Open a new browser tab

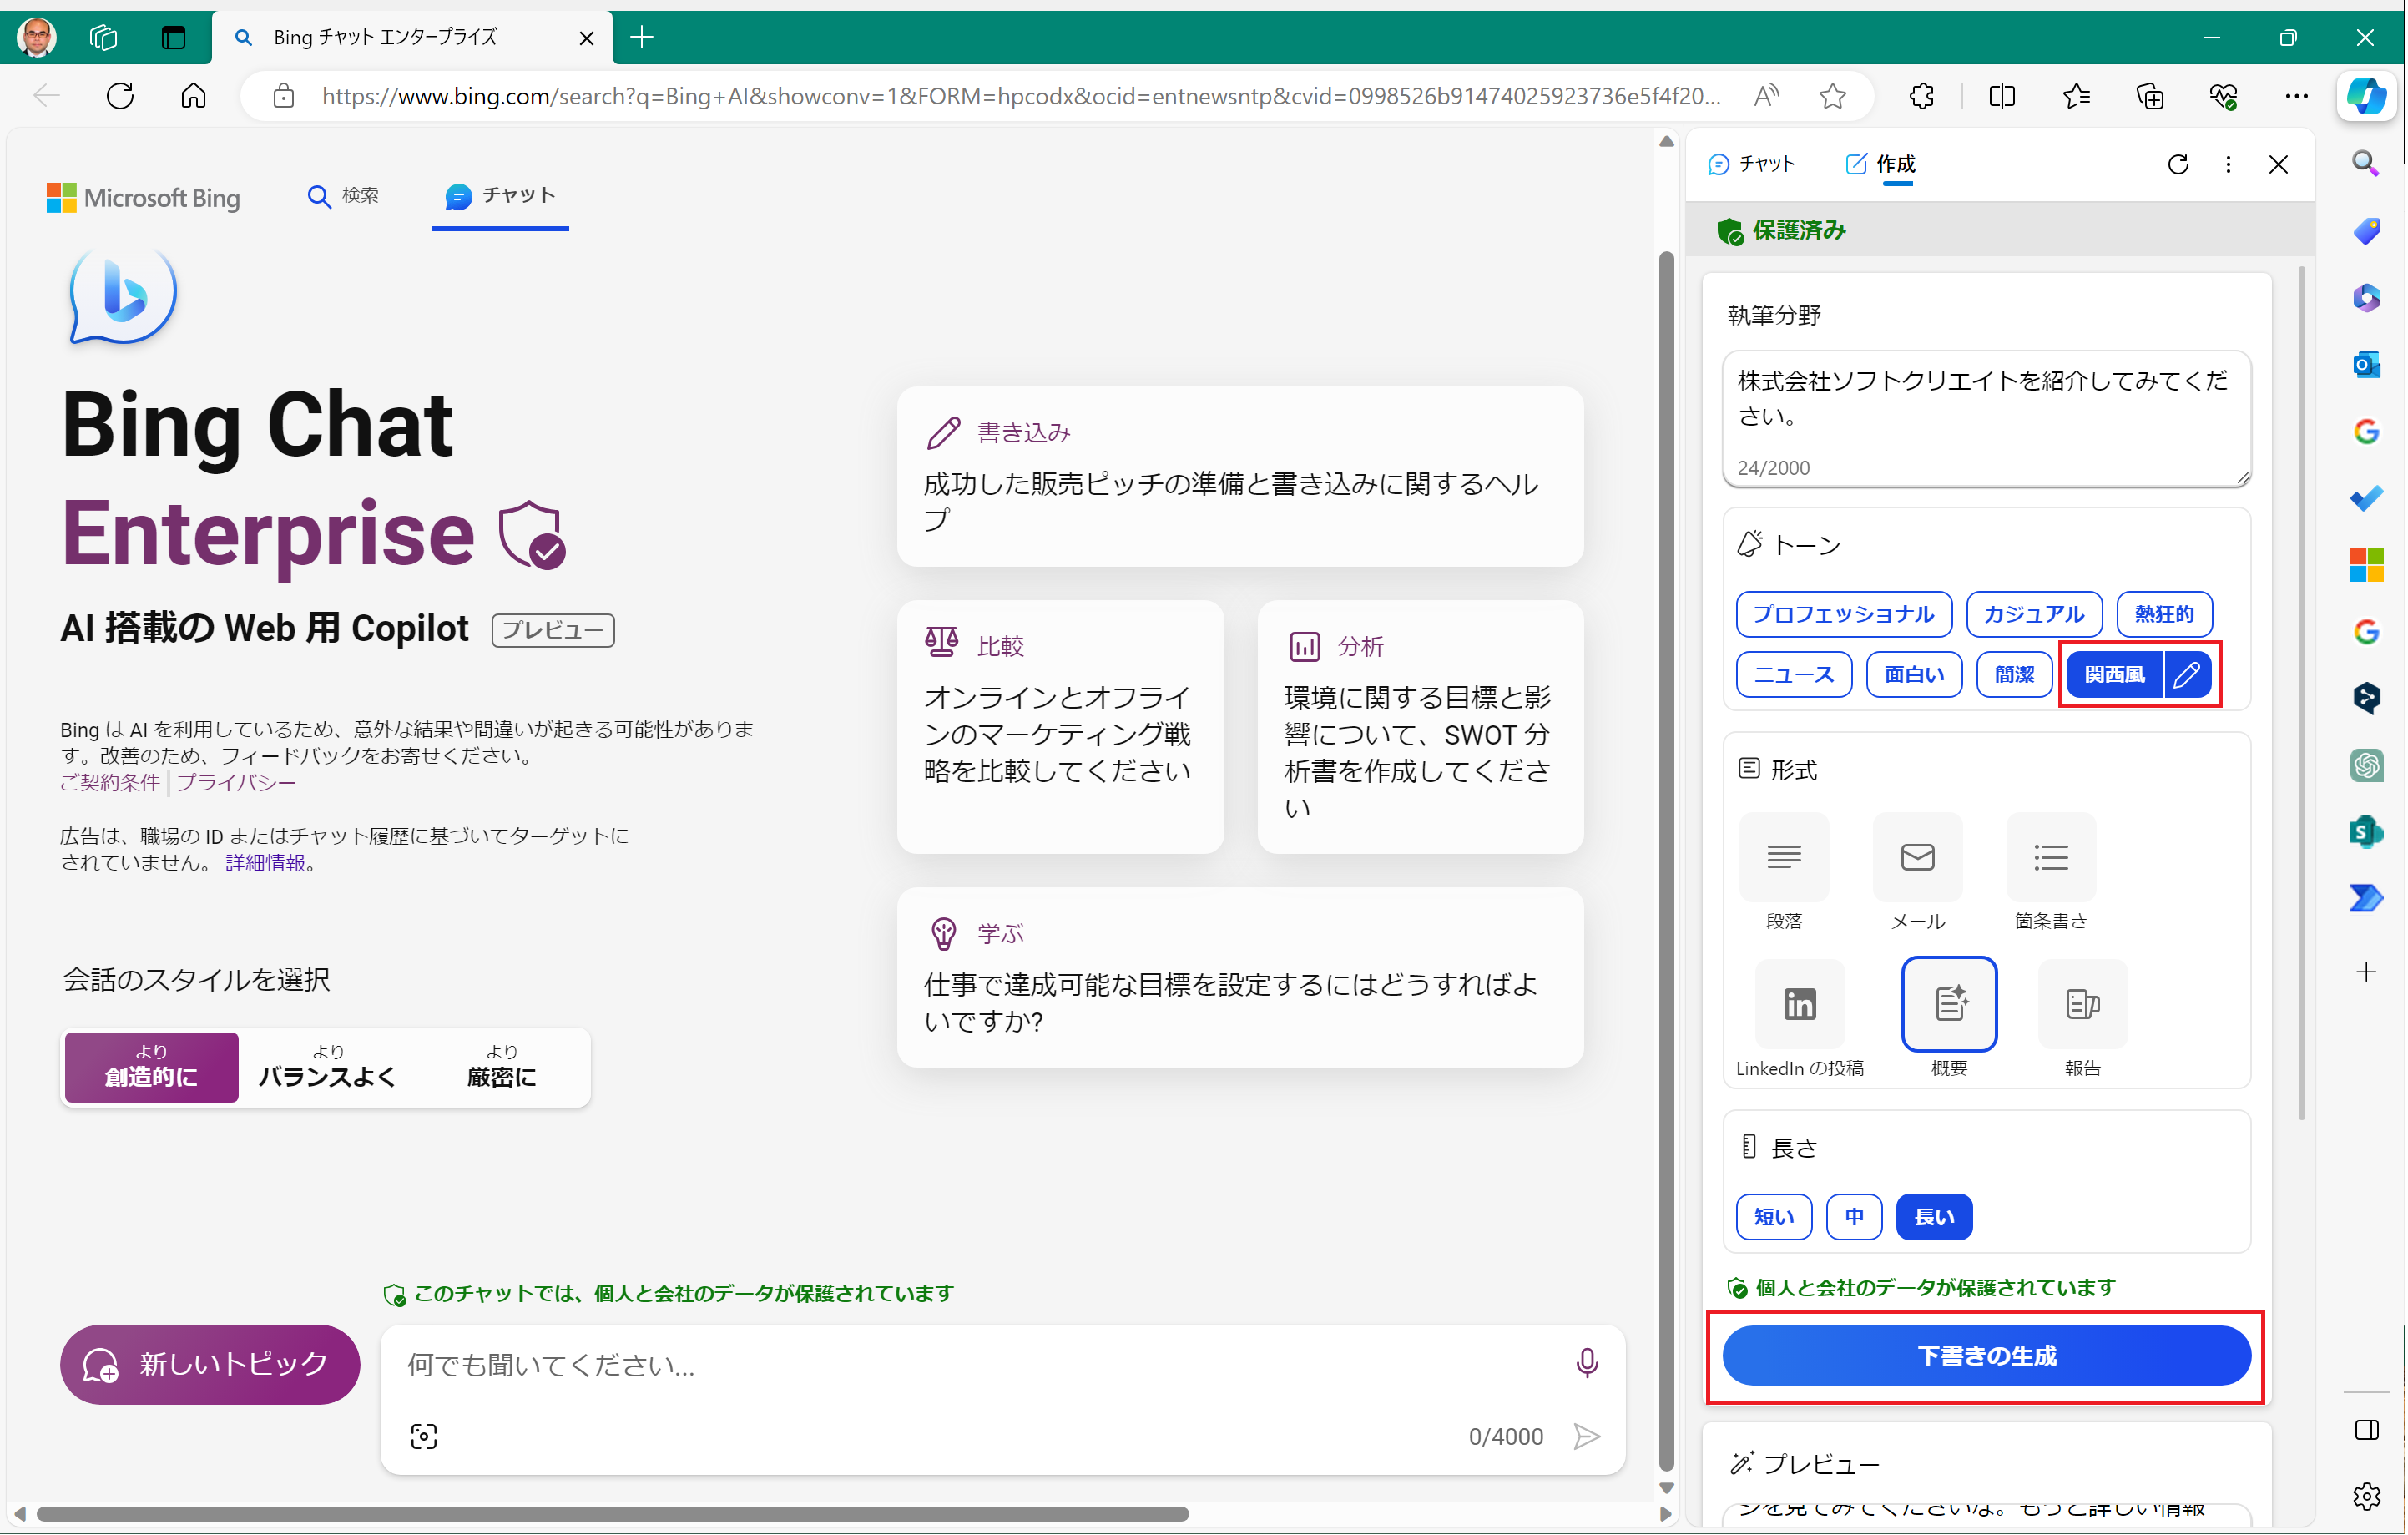click(x=642, y=38)
